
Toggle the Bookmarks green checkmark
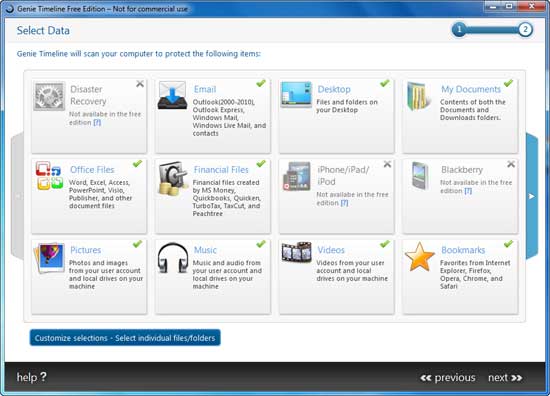pyautogui.click(x=508, y=244)
